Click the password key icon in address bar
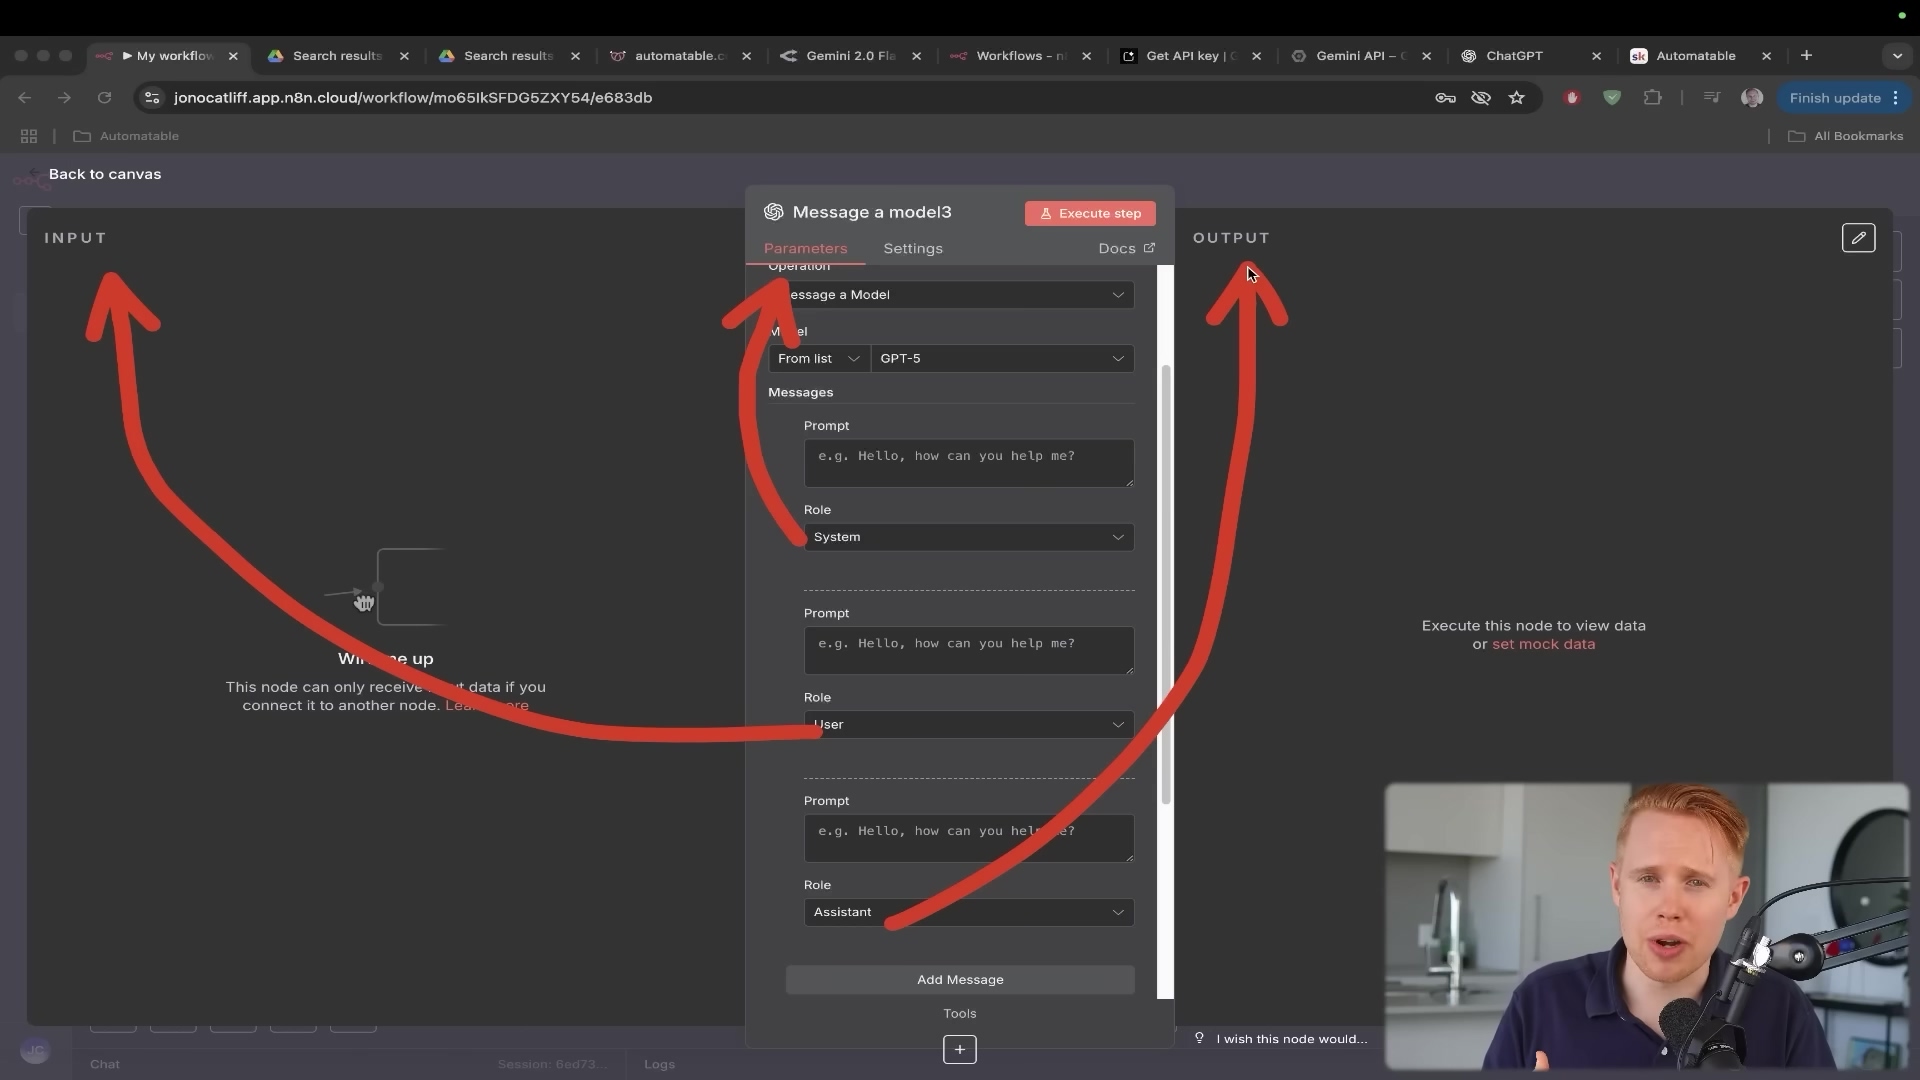The width and height of the screenshot is (1920, 1080). point(1445,98)
